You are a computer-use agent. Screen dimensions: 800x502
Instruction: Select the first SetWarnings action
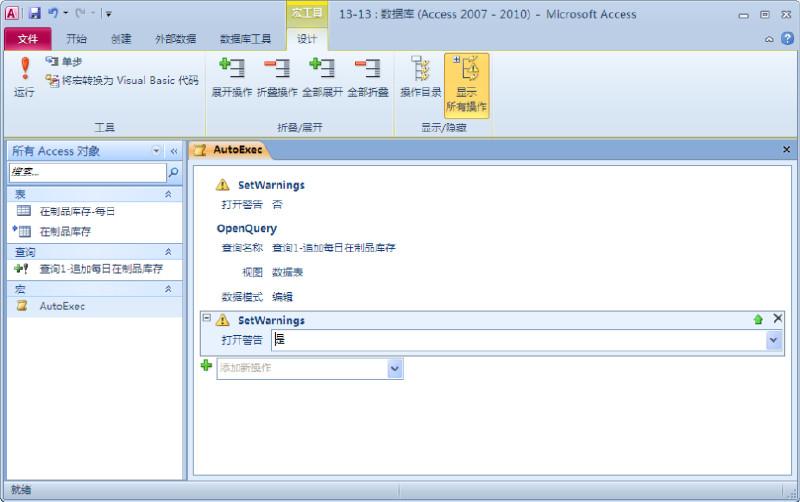271,185
